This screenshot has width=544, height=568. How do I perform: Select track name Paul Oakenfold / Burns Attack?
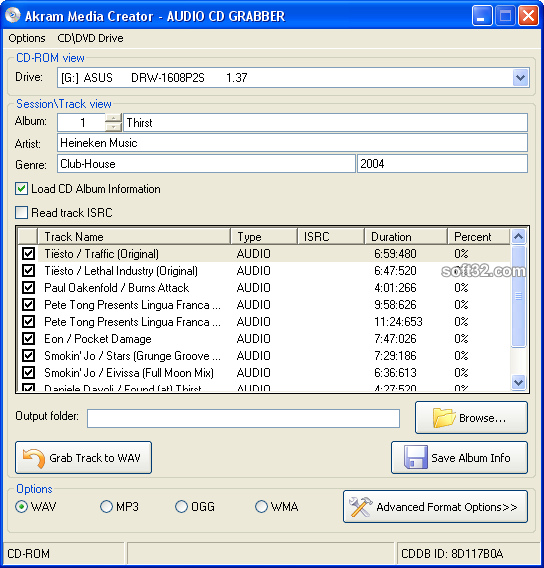pos(116,288)
